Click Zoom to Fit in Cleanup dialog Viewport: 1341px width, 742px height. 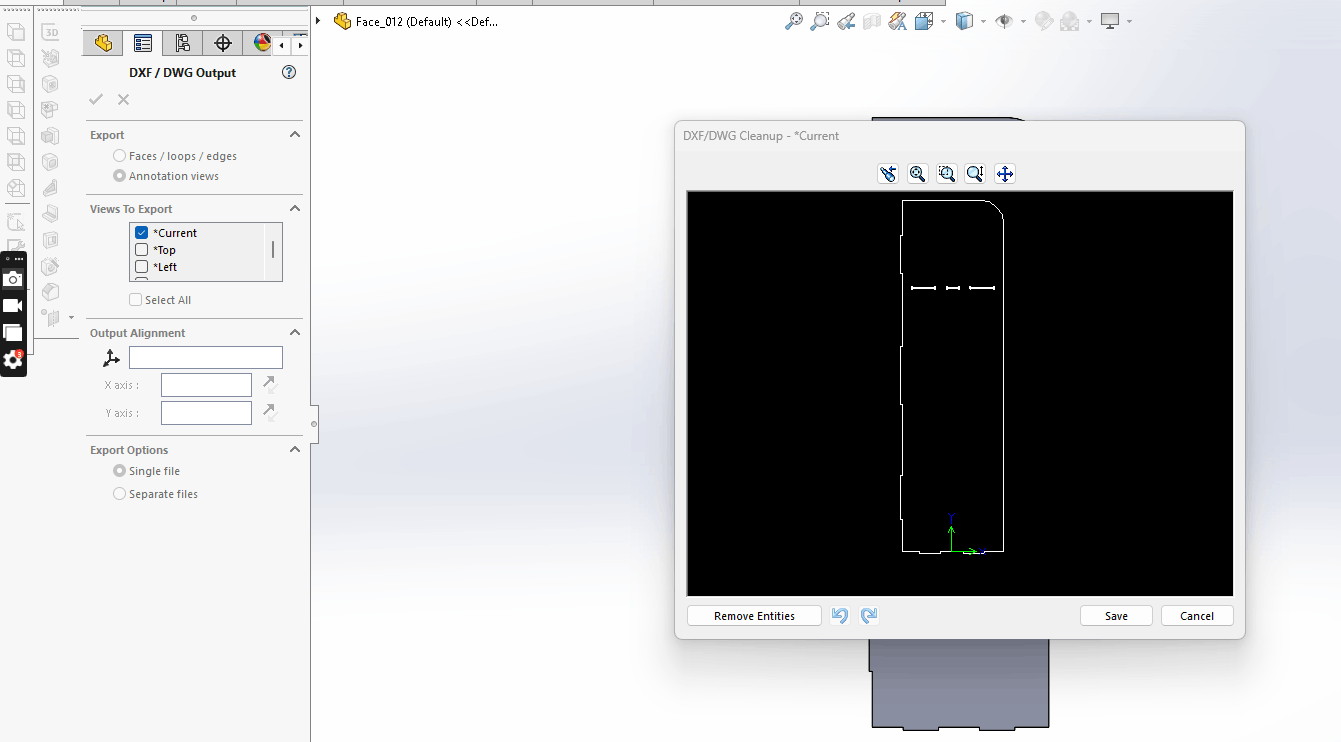pyautogui.click(x=917, y=174)
